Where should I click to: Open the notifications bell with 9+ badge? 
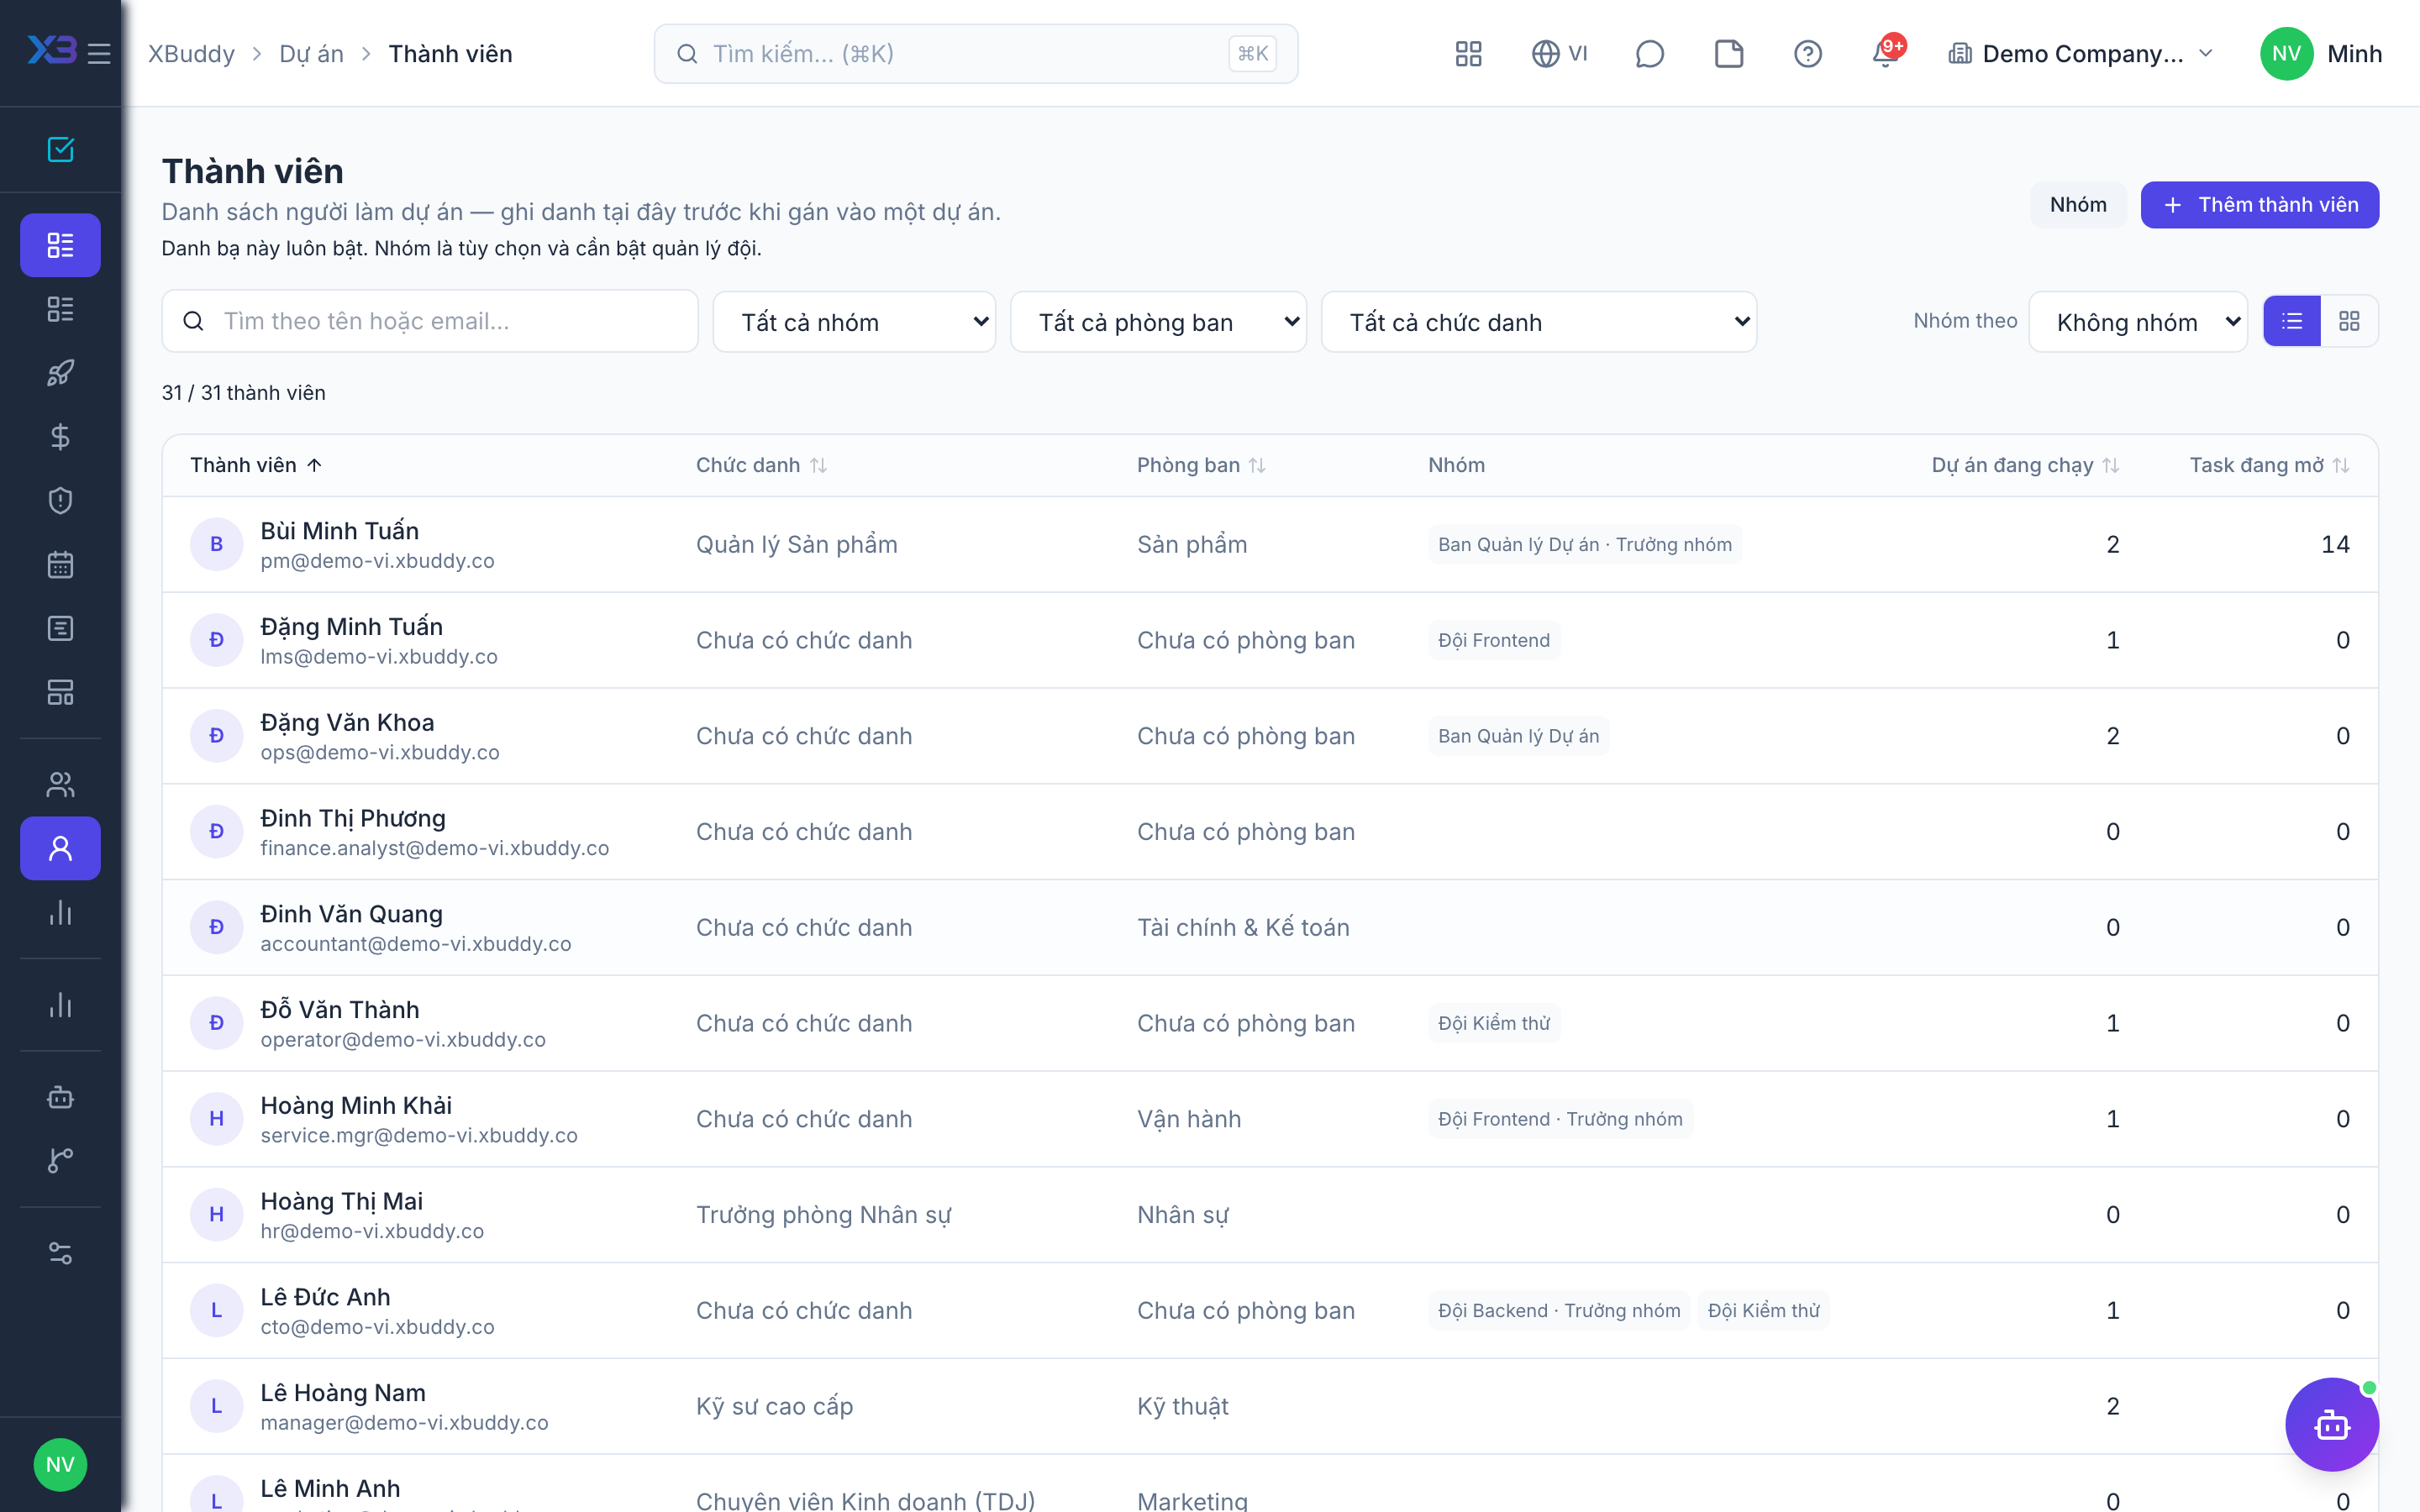pos(1887,53)
